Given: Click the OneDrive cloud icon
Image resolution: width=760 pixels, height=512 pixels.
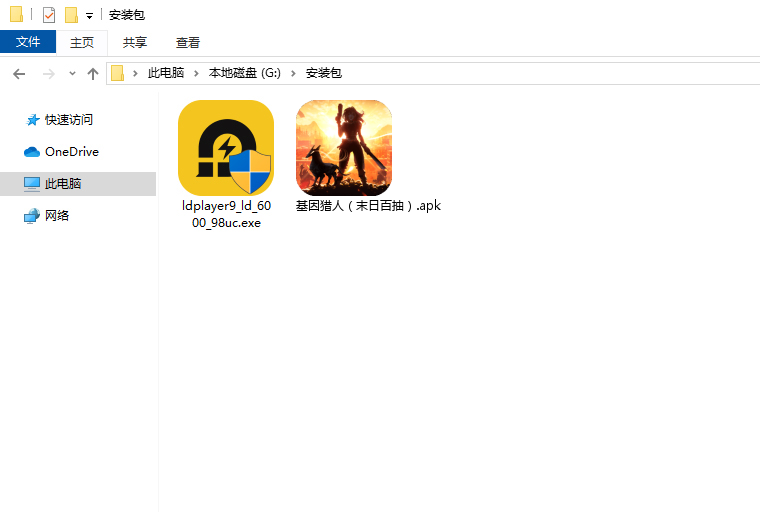Looking at the screenshot, I should [x=32, y=152].
